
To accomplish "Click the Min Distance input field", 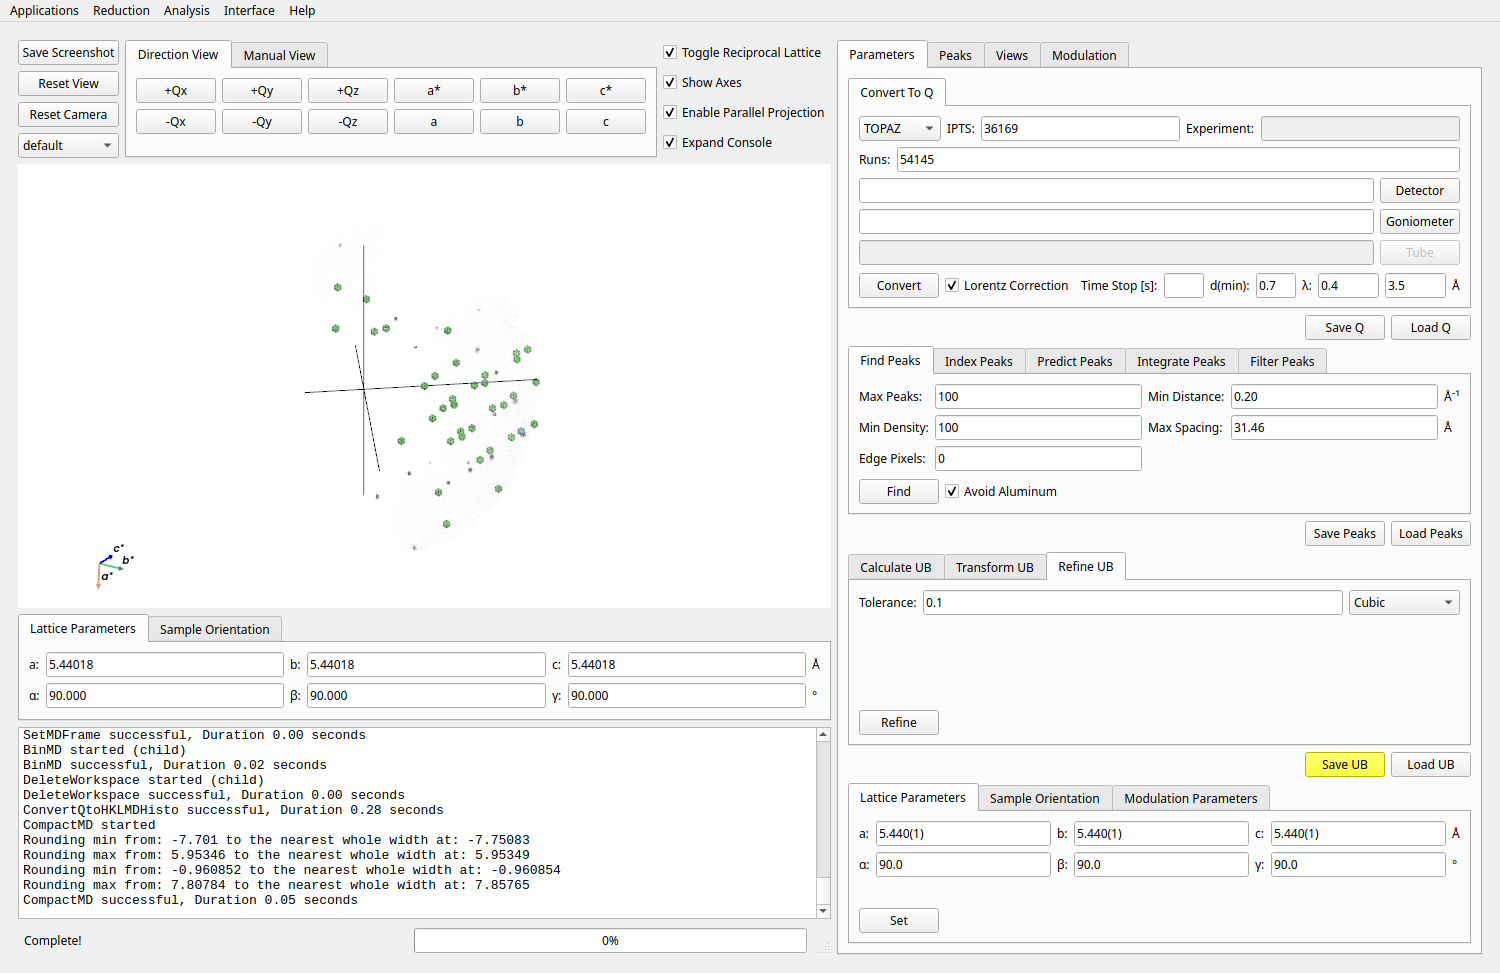I will (x=1334, y=396).
